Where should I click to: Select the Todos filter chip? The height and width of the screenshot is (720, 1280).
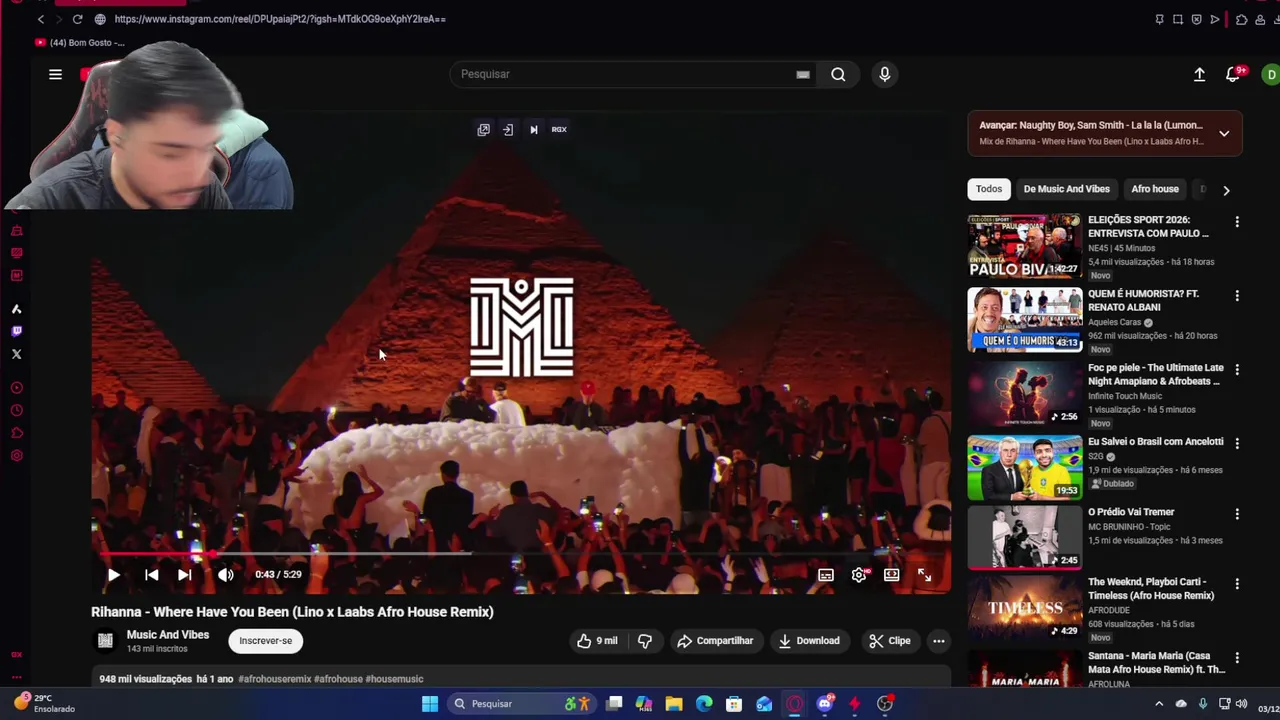coord(989,189)
